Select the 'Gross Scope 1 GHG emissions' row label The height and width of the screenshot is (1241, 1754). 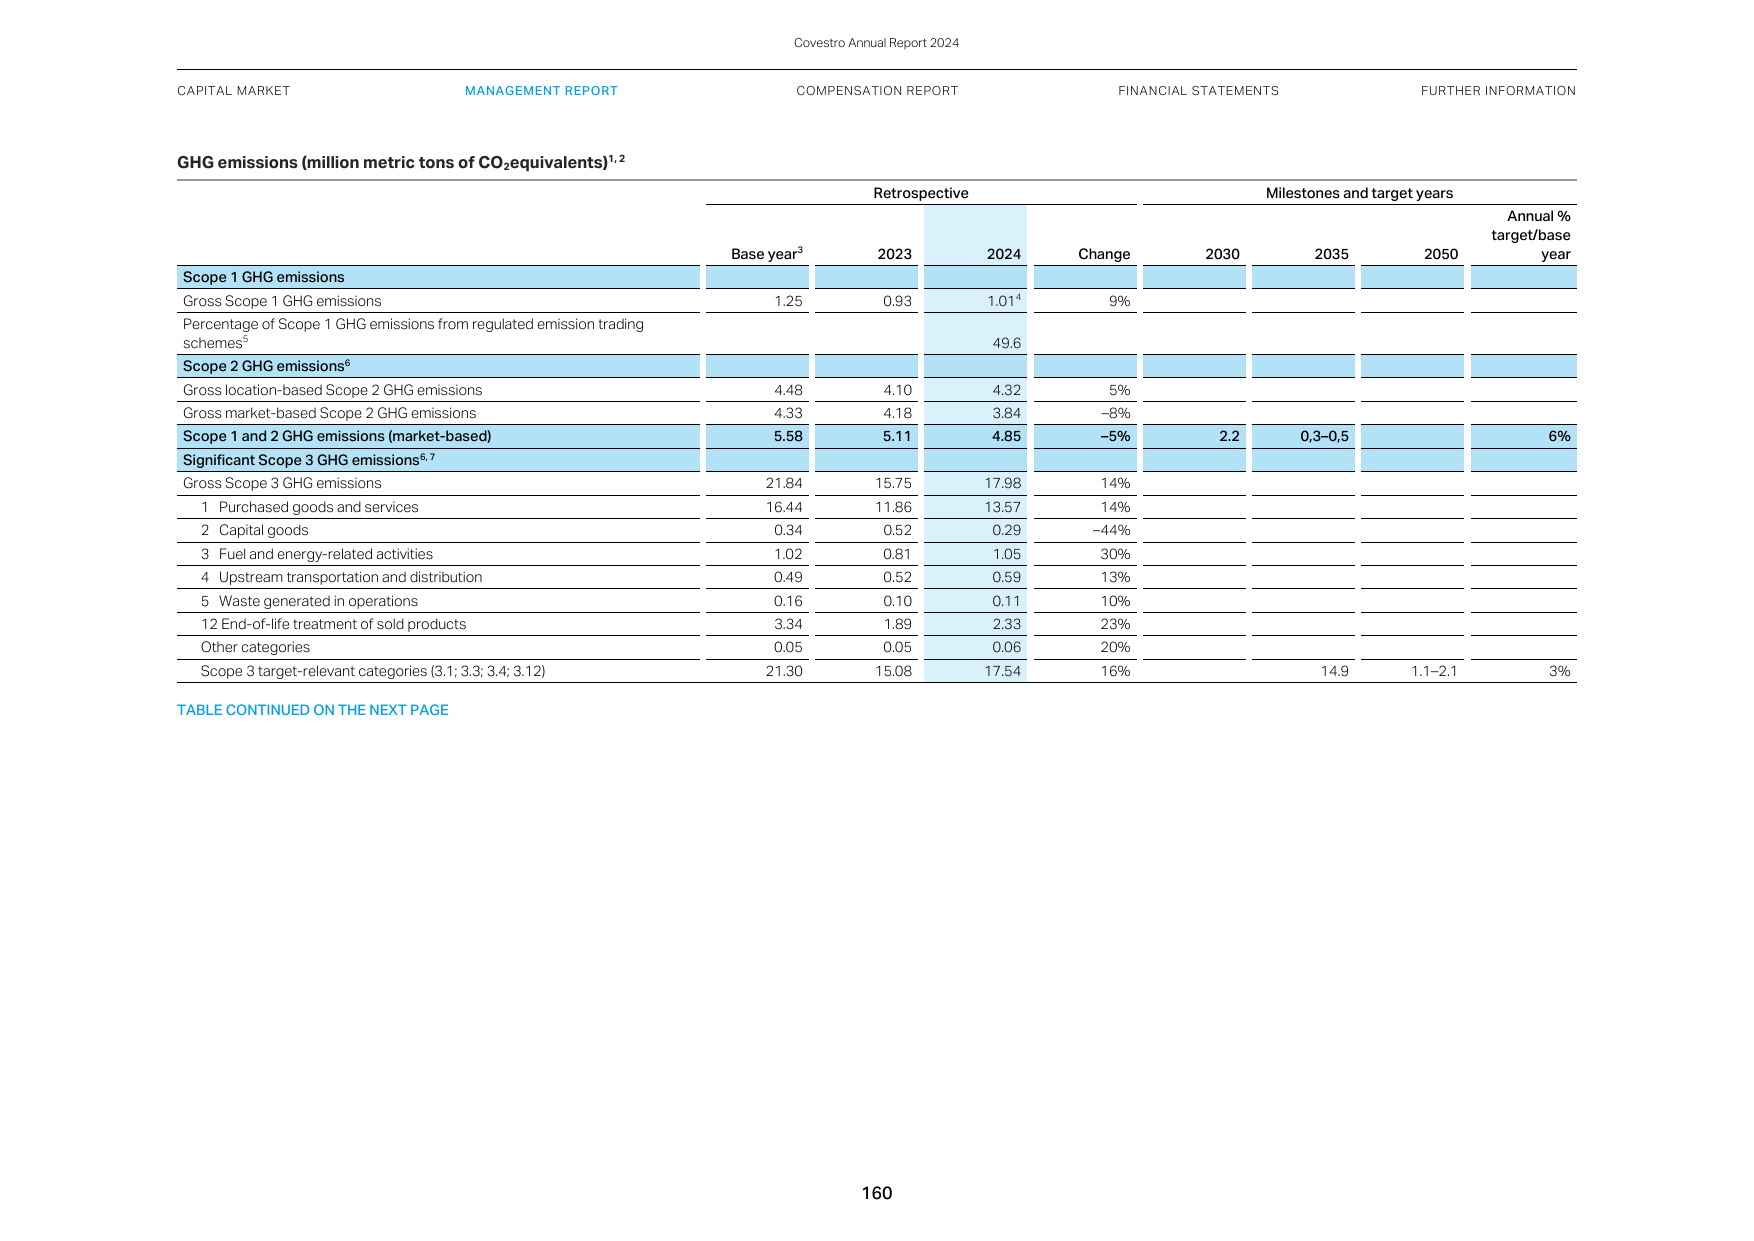282,301
